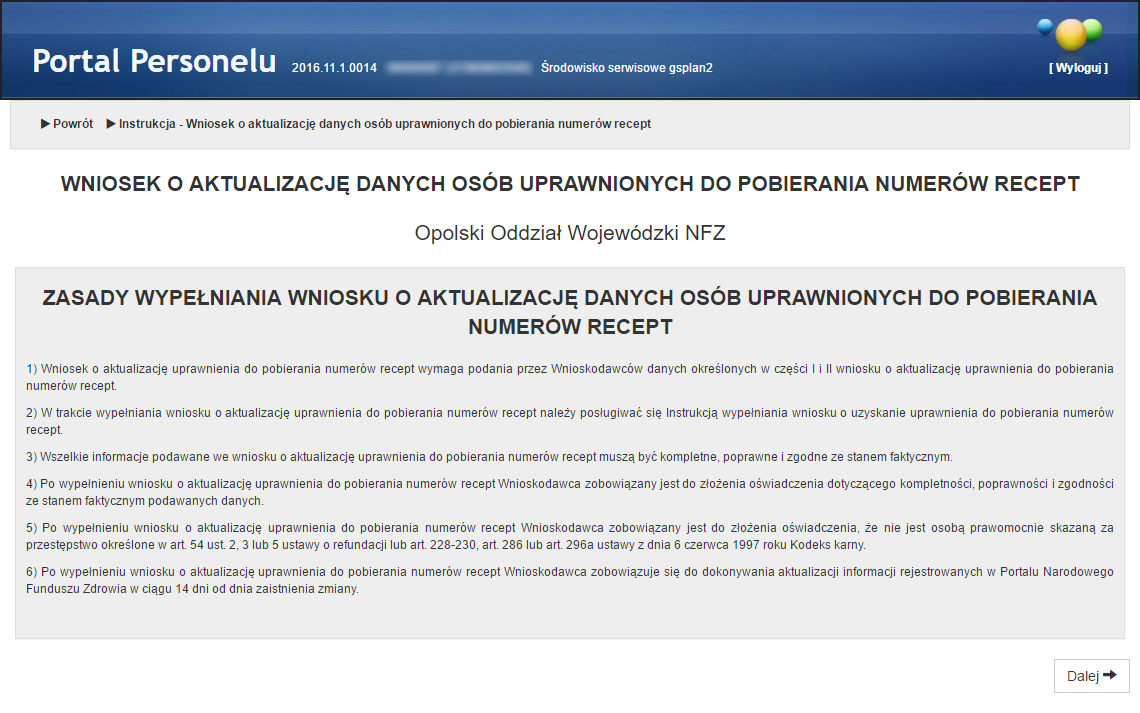Screen dimensions: 1140x713
Task: Click the triangle icon before Powrót
Action: click(x=45, y=124)
